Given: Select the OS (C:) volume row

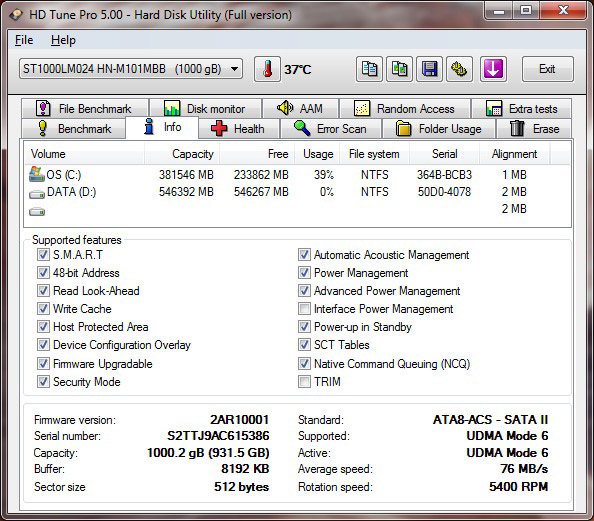Looking at the screenshot, I should click(x=297, y=175).
